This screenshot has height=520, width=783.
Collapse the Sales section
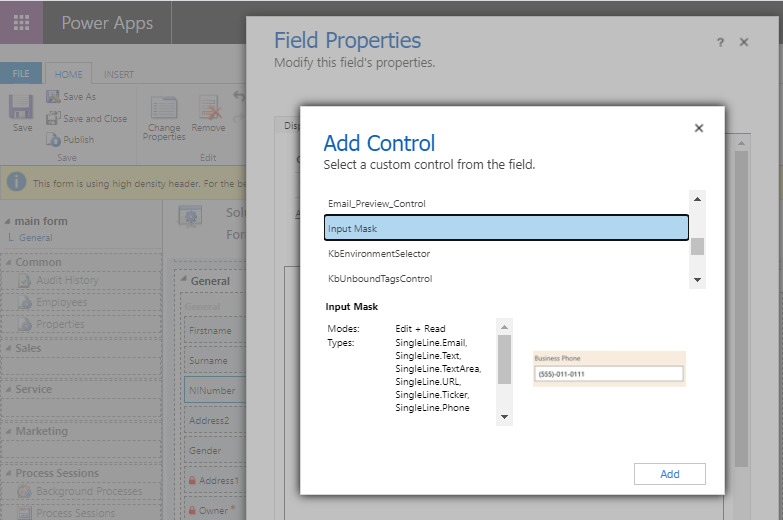(x=8, y=348)
